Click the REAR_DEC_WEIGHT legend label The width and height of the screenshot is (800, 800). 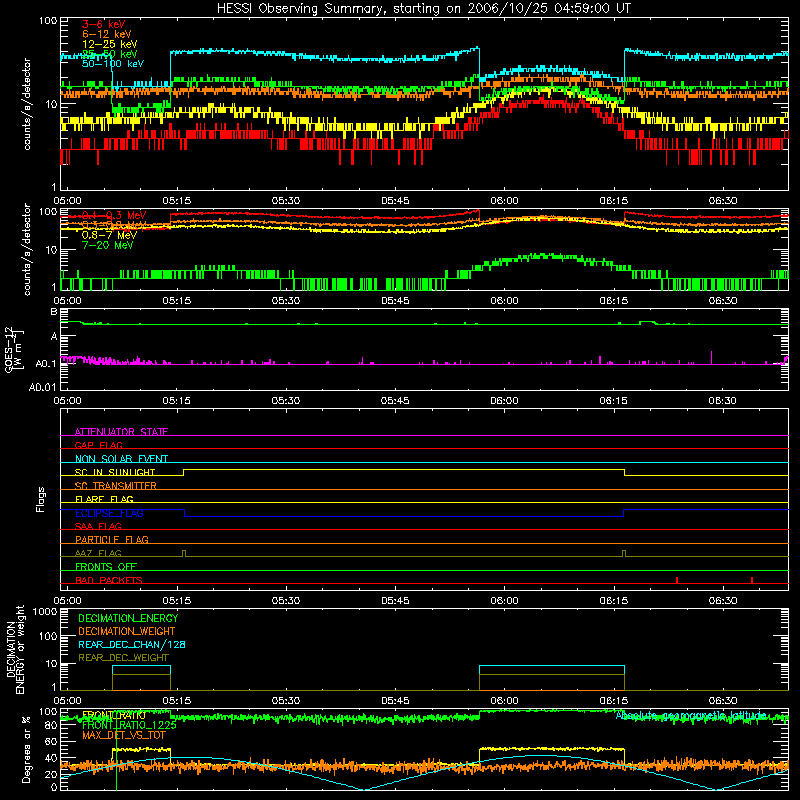[123, 658]
